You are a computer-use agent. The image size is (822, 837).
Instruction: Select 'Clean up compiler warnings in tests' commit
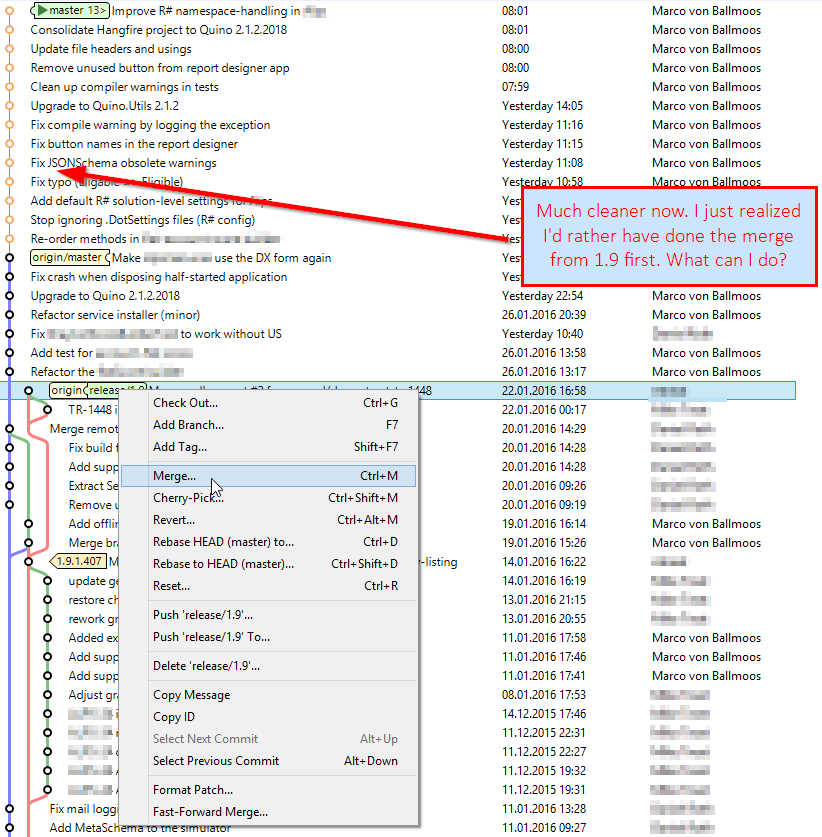[124, 87]
